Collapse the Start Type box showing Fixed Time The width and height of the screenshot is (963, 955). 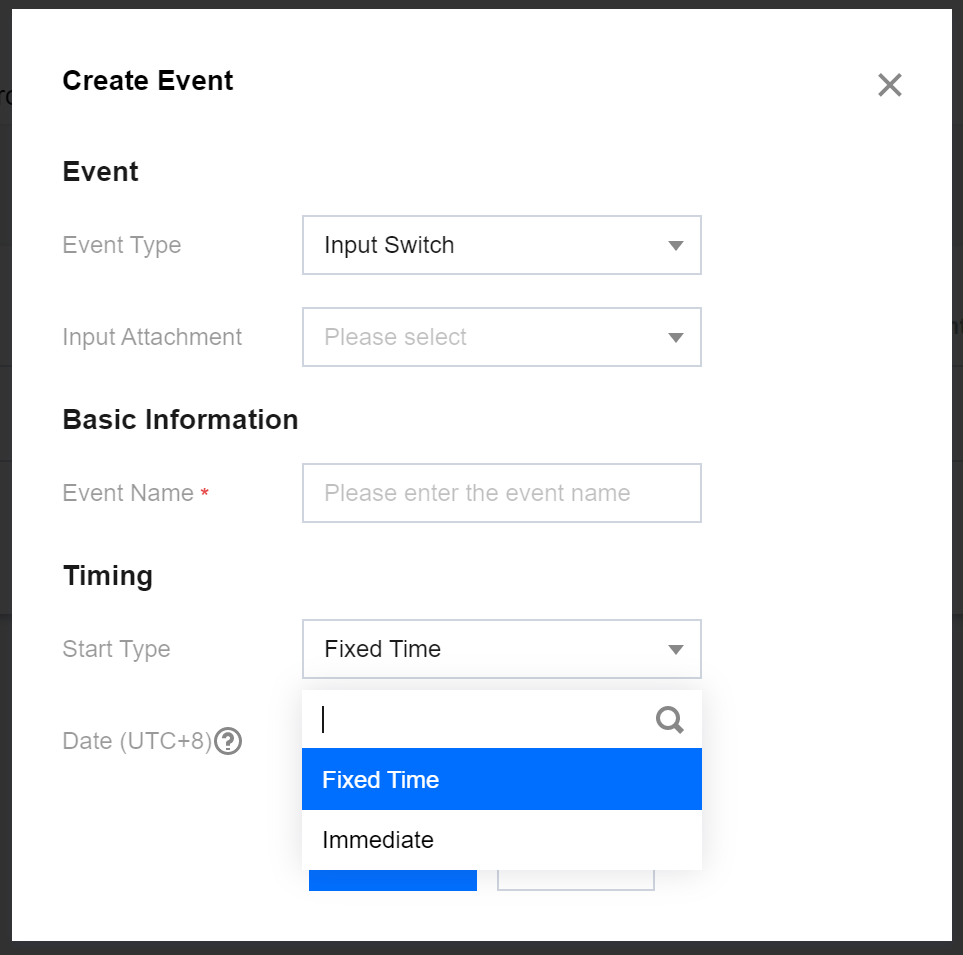[x=500, y=649]
